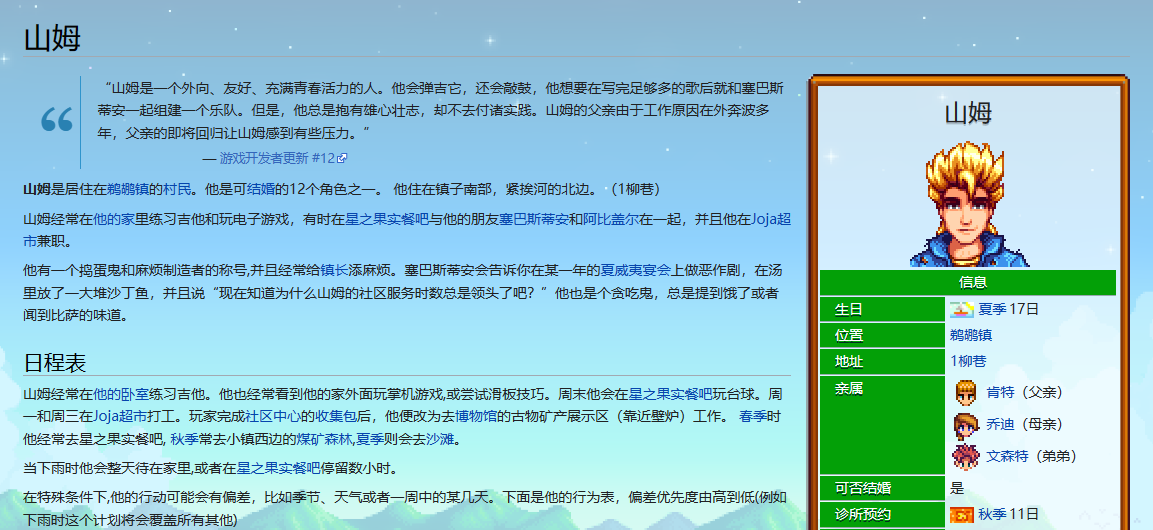Image resolution: width=1153 pixels, height=530 pixels.
Task: Open the 鹈鹕镇 link in the intro sentence
Action: (128, 189)
